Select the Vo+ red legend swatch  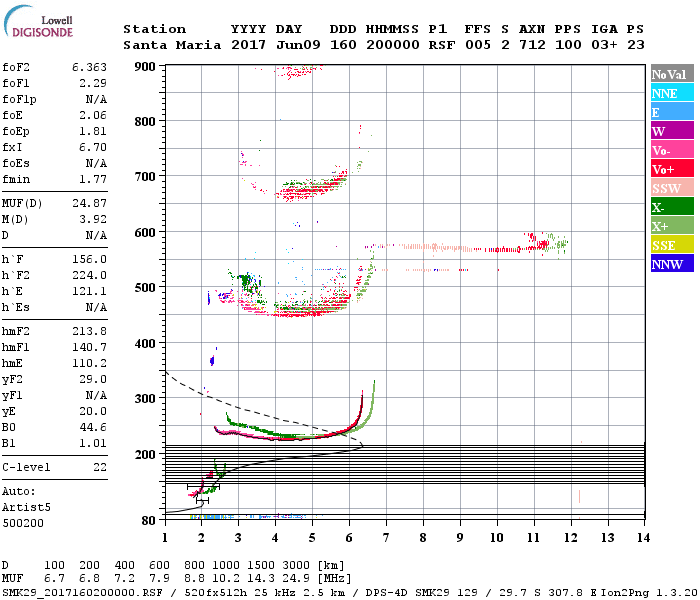tap(672, 169)
